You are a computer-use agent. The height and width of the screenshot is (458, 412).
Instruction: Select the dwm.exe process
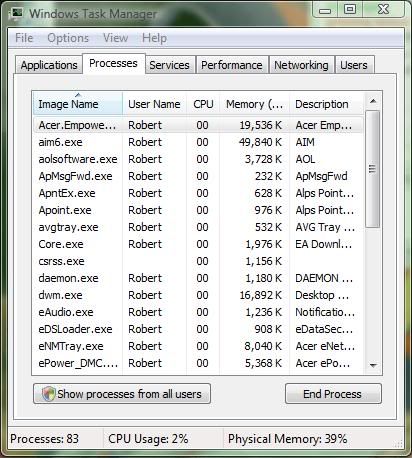coord(198,295)
